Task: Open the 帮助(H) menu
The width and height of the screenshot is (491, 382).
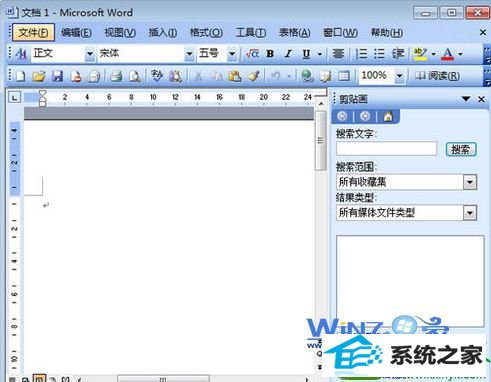Action: (x=387, y=32)
